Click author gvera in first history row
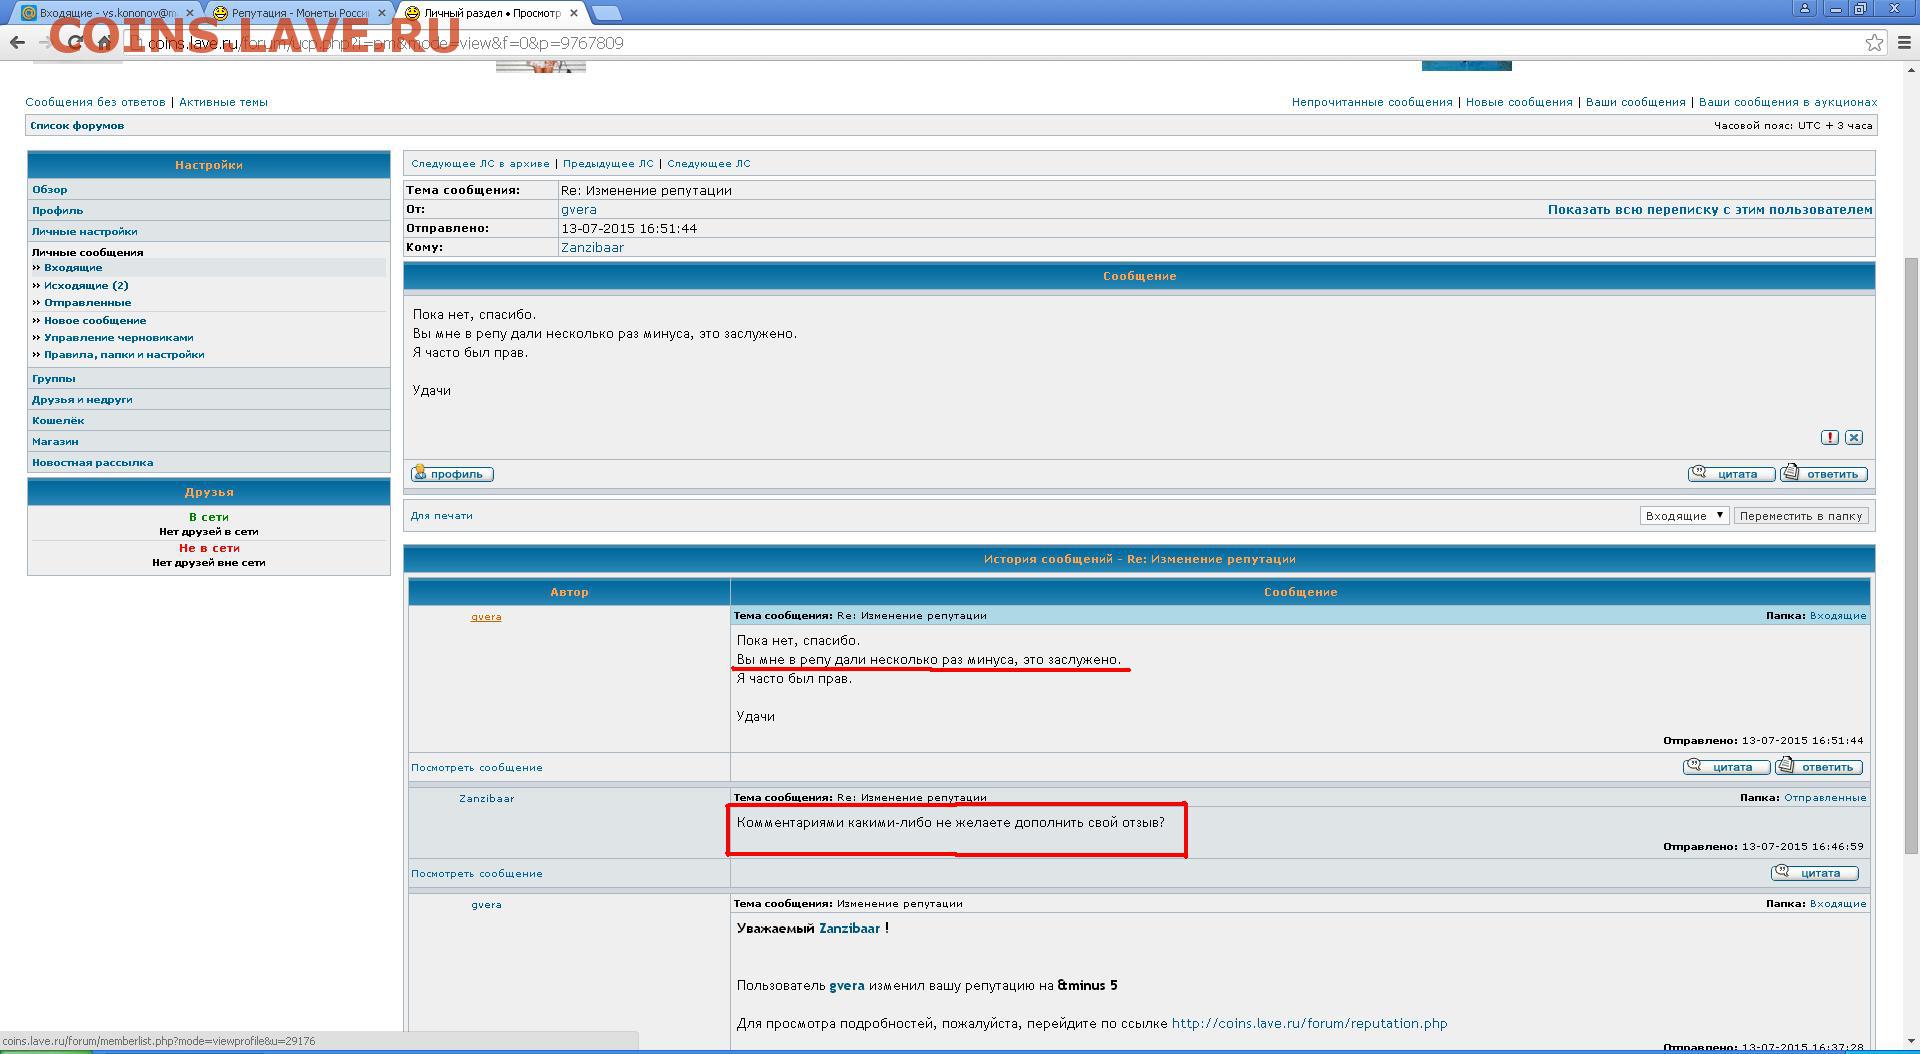Screen dimensions: 1920x1054 point(486,617)
